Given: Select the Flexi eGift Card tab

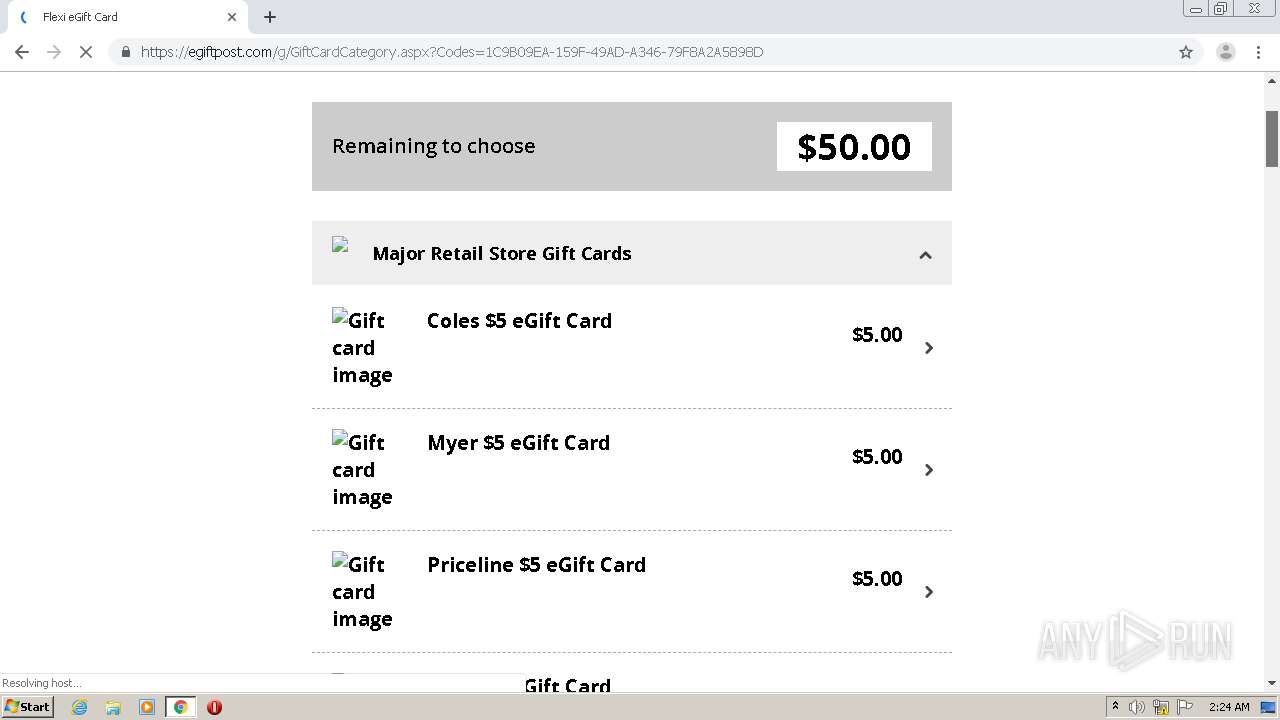Looking at the screenshot, I should pyautogui.click(x=120, y=17).
